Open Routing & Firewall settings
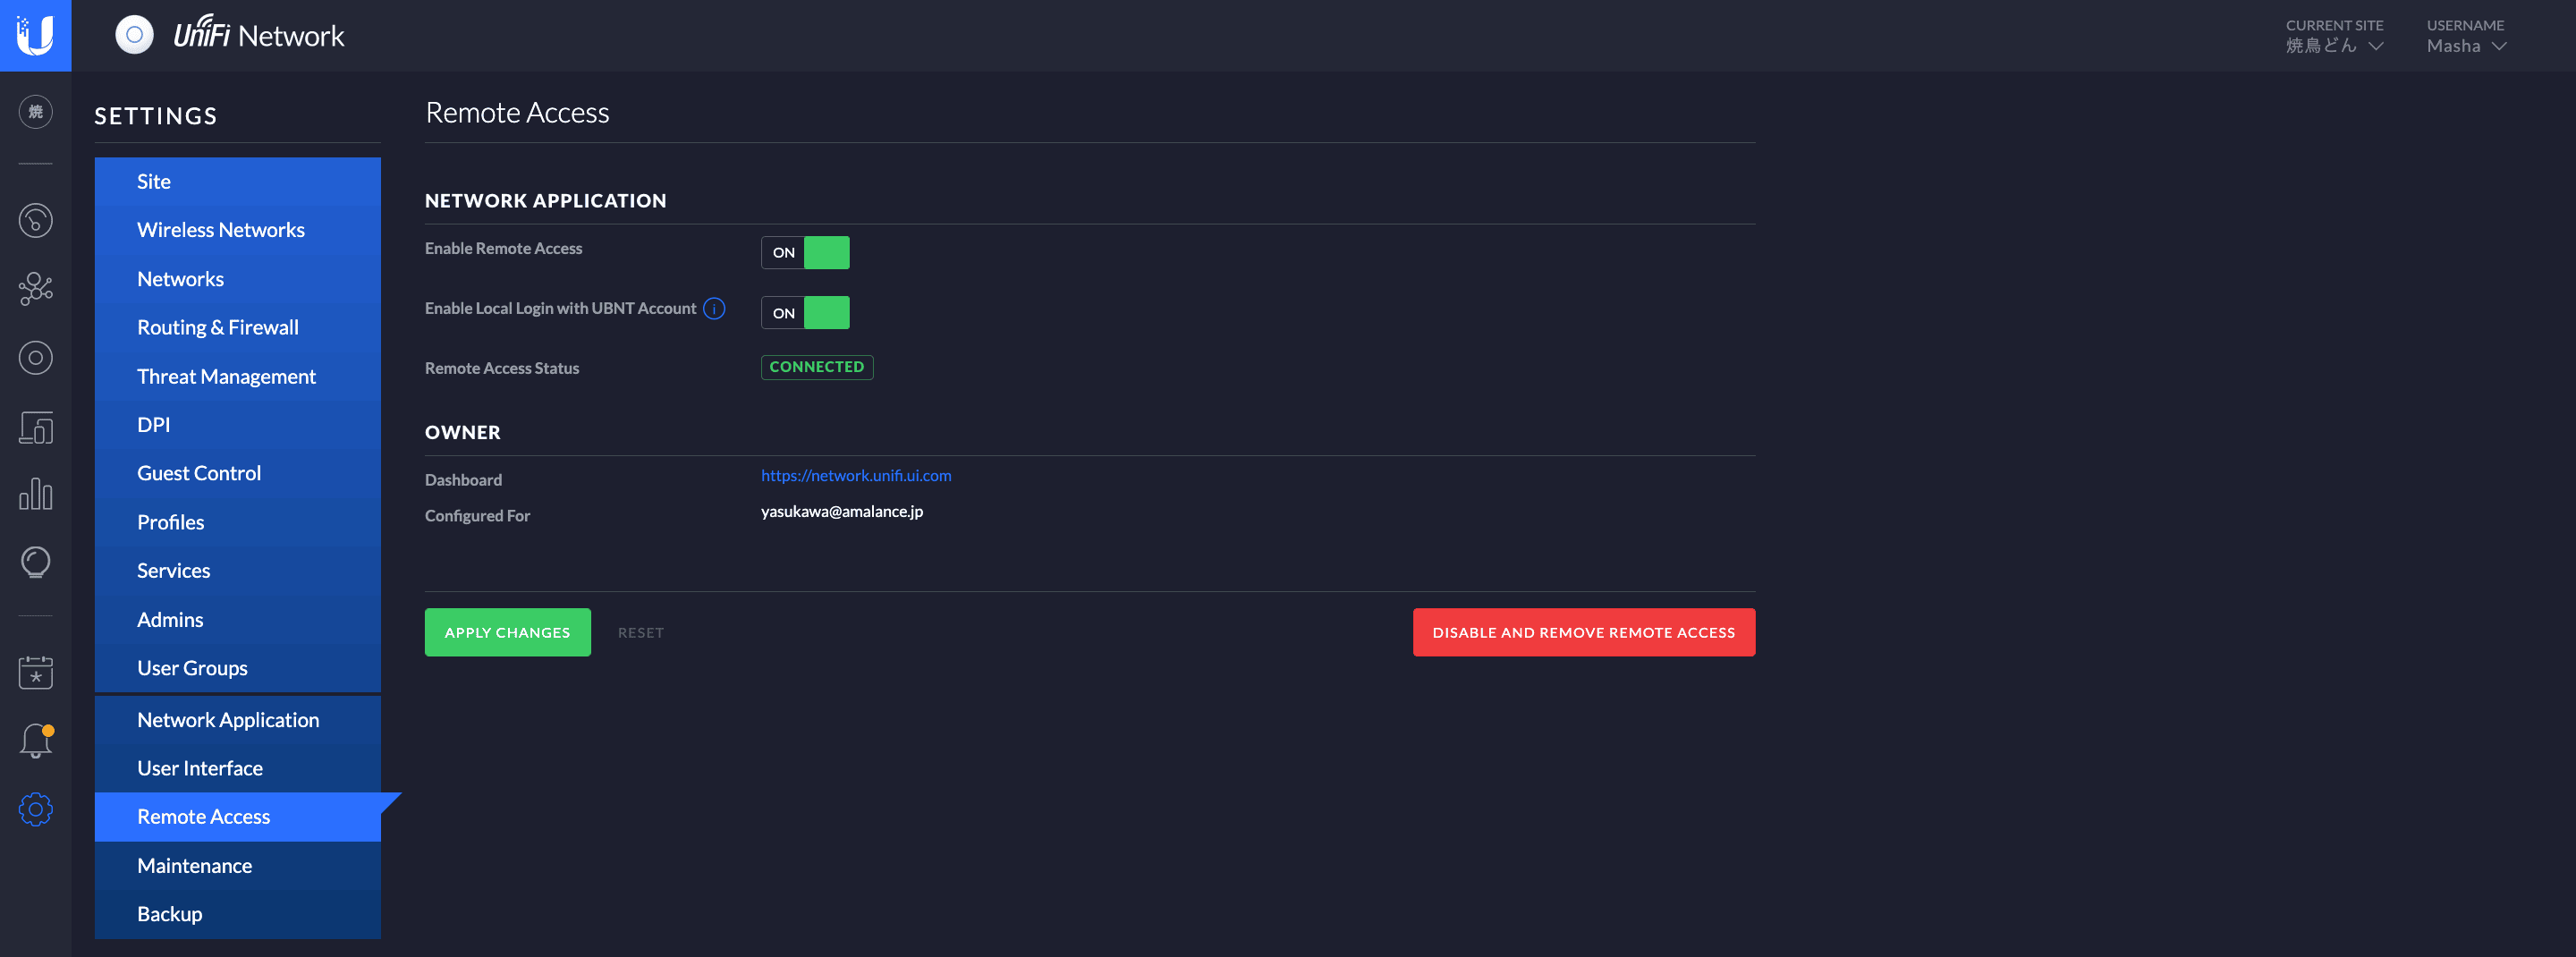 [238, 327]
